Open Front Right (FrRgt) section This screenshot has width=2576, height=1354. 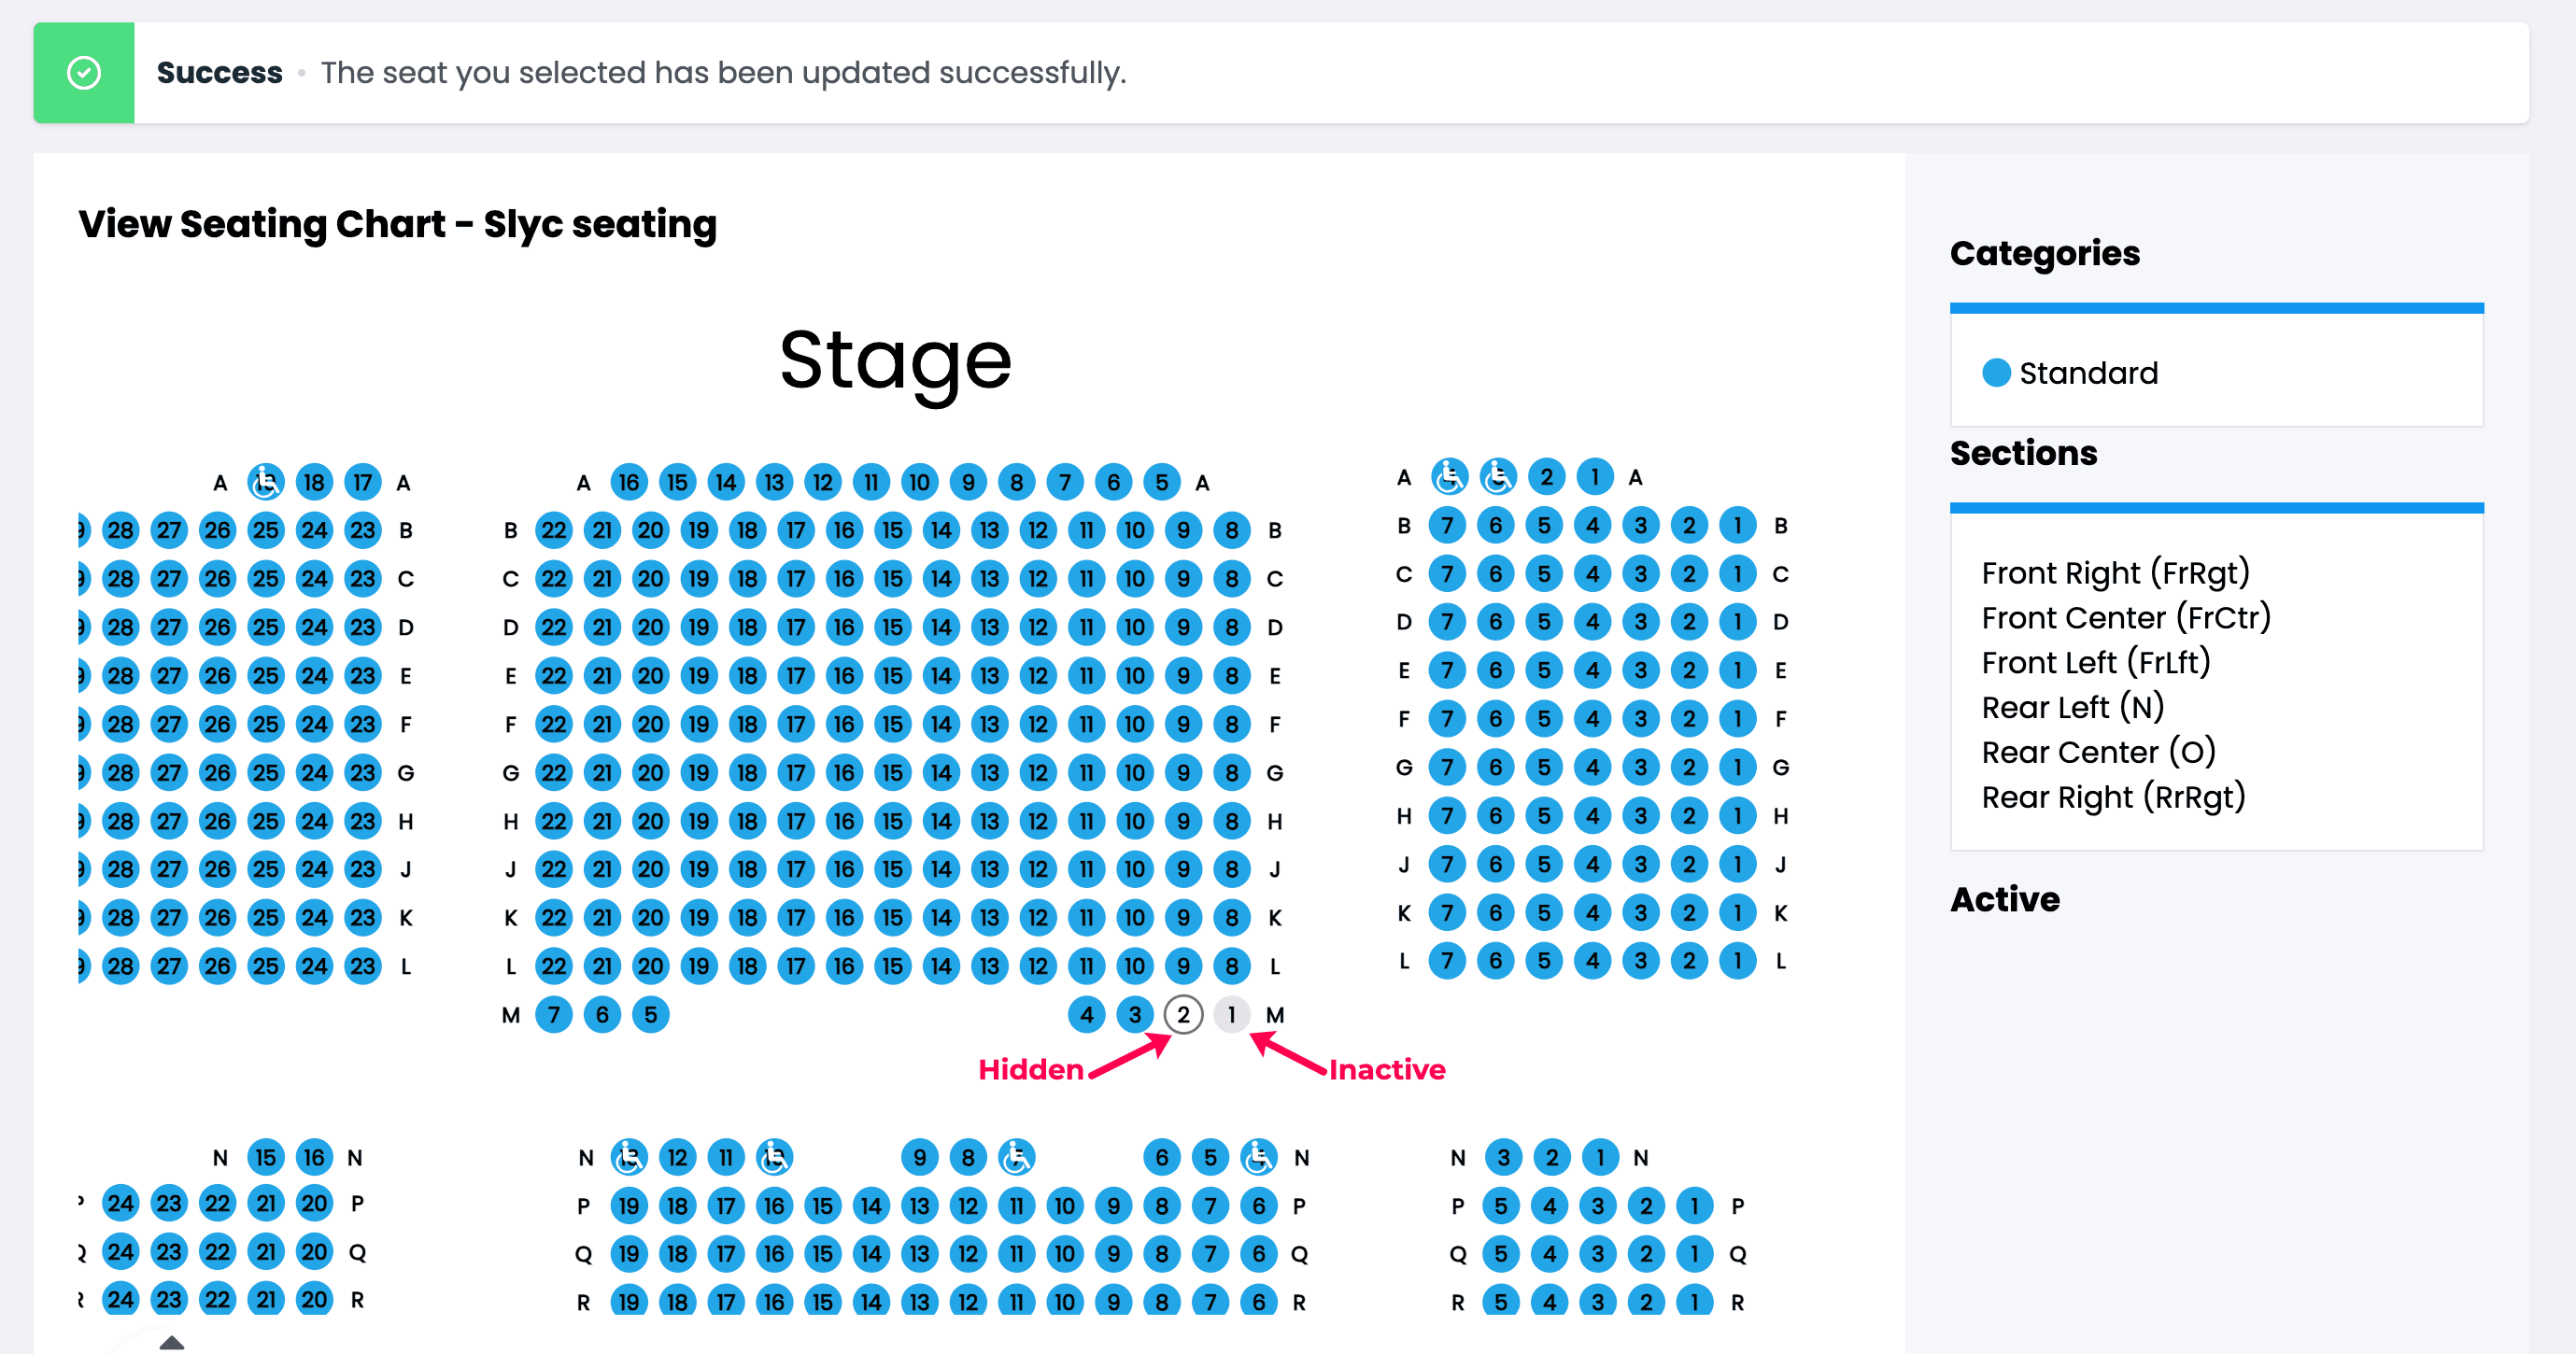[x=2115, y=573]
